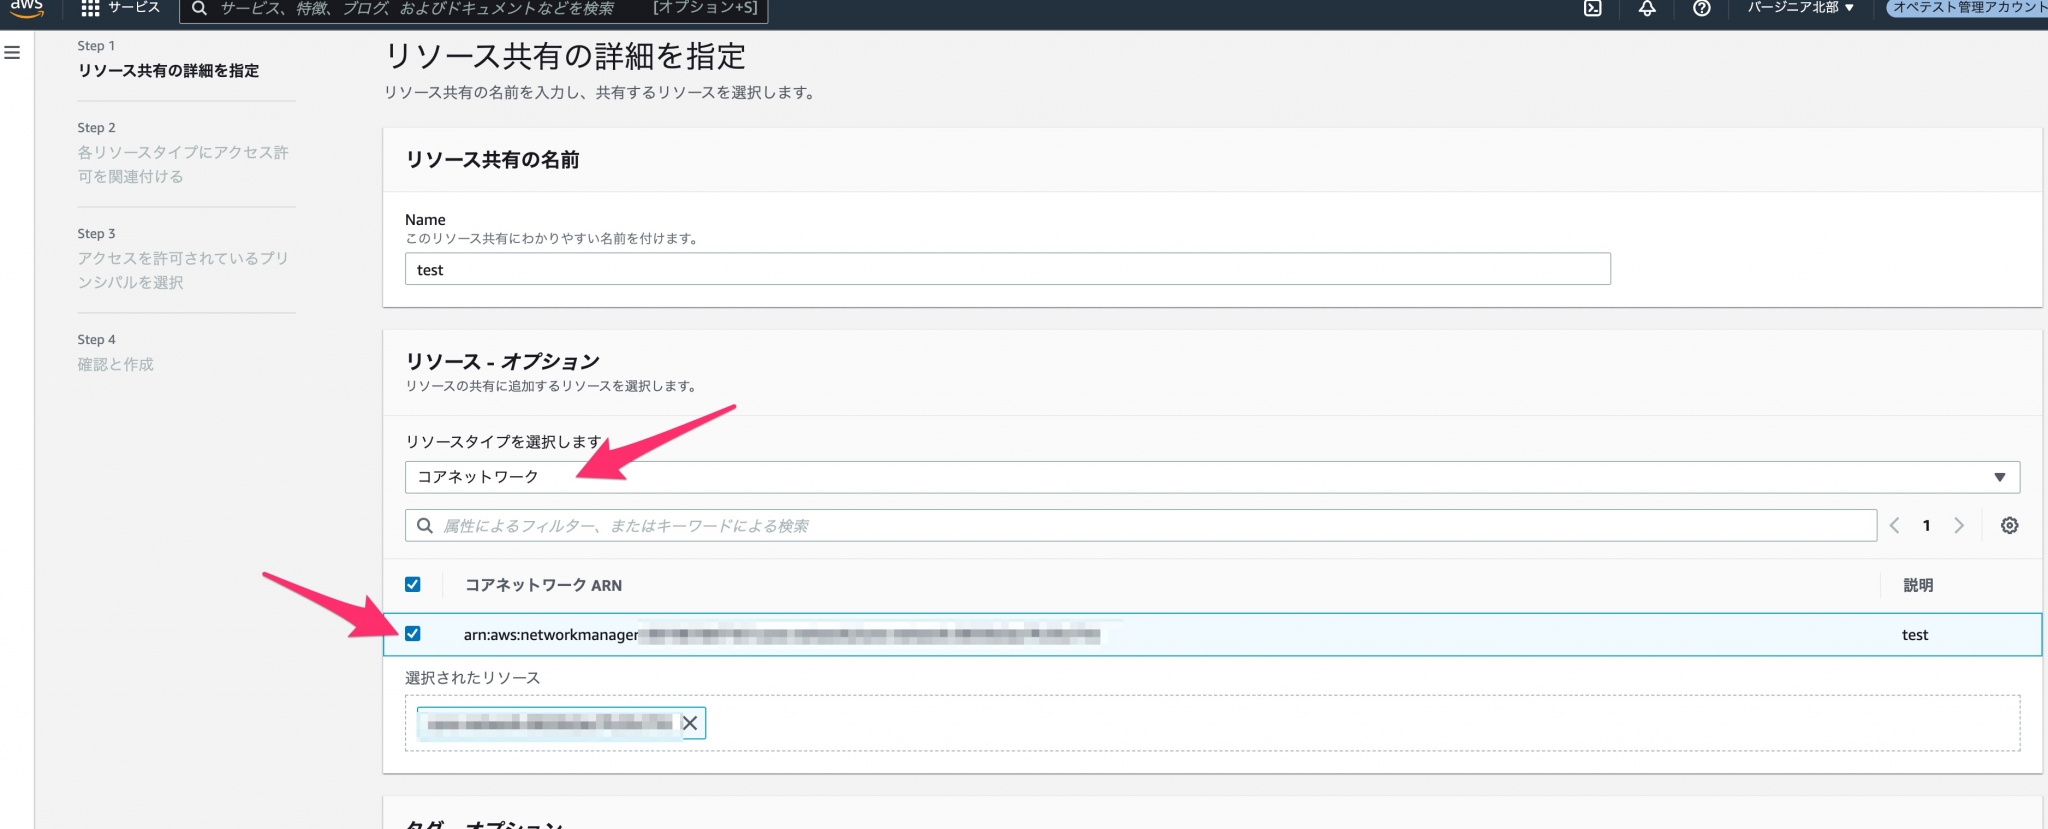Select Step 4 確認と作成
Image resolution: width=2048 pixels, height=829 pixels.
pos(115,365)
